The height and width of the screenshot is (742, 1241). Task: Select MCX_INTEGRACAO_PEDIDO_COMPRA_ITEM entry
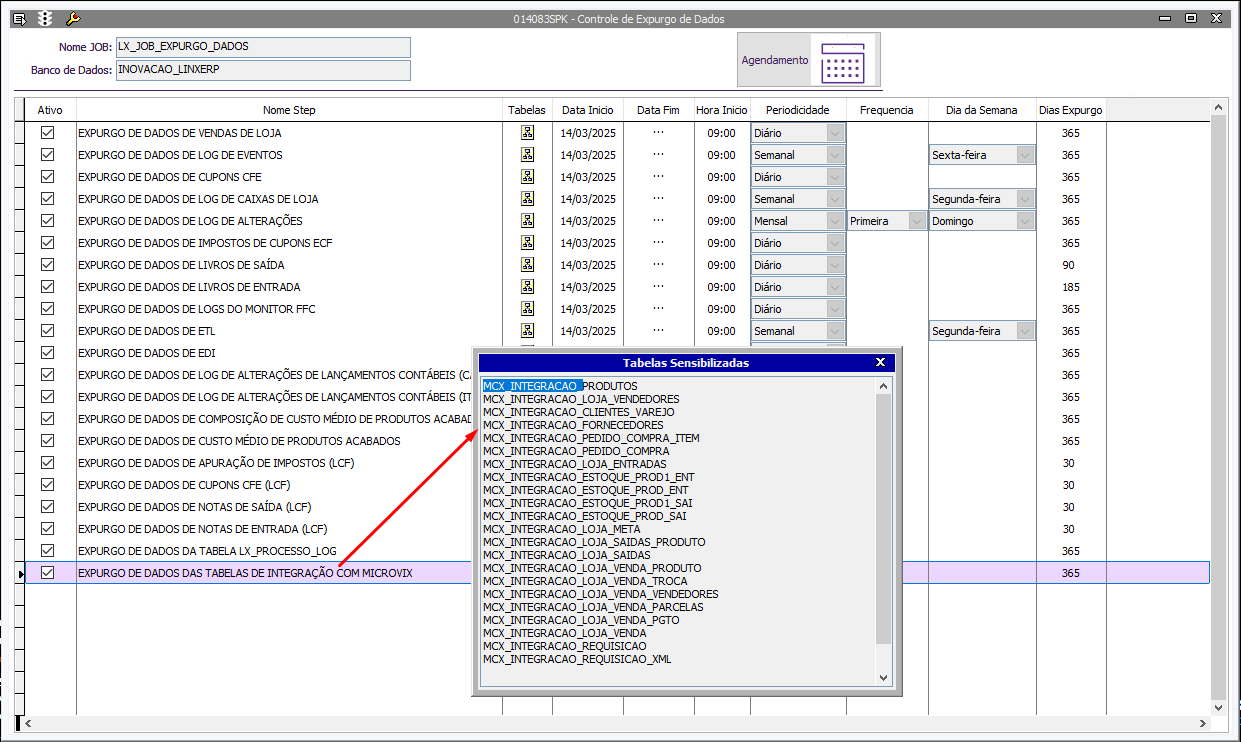[x=591, y=438]
